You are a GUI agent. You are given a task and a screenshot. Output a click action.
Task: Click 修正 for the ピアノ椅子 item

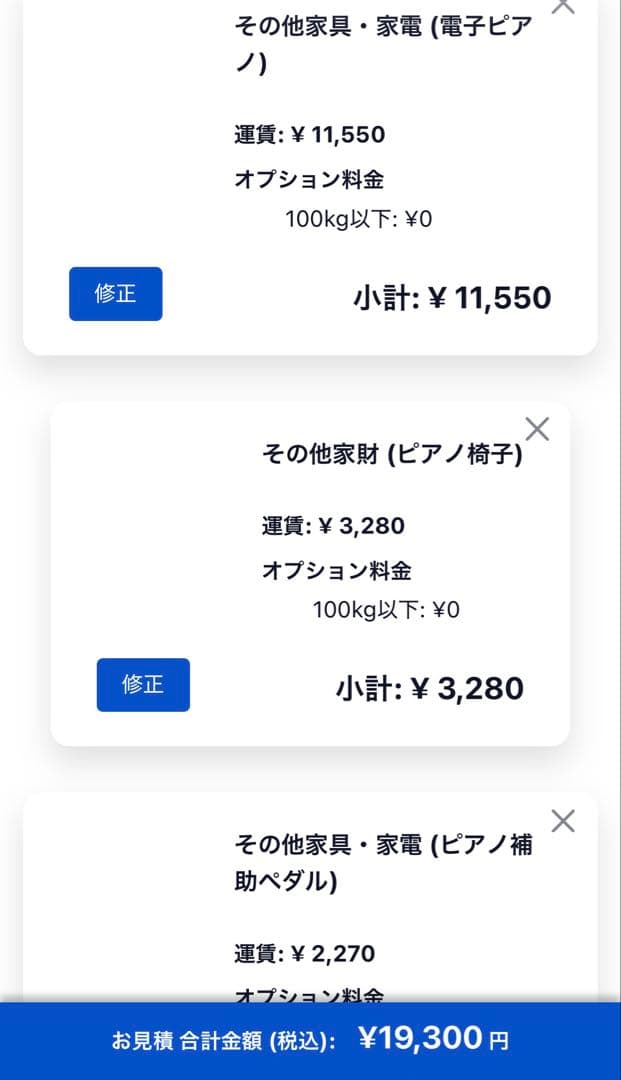tap(143, 685)
